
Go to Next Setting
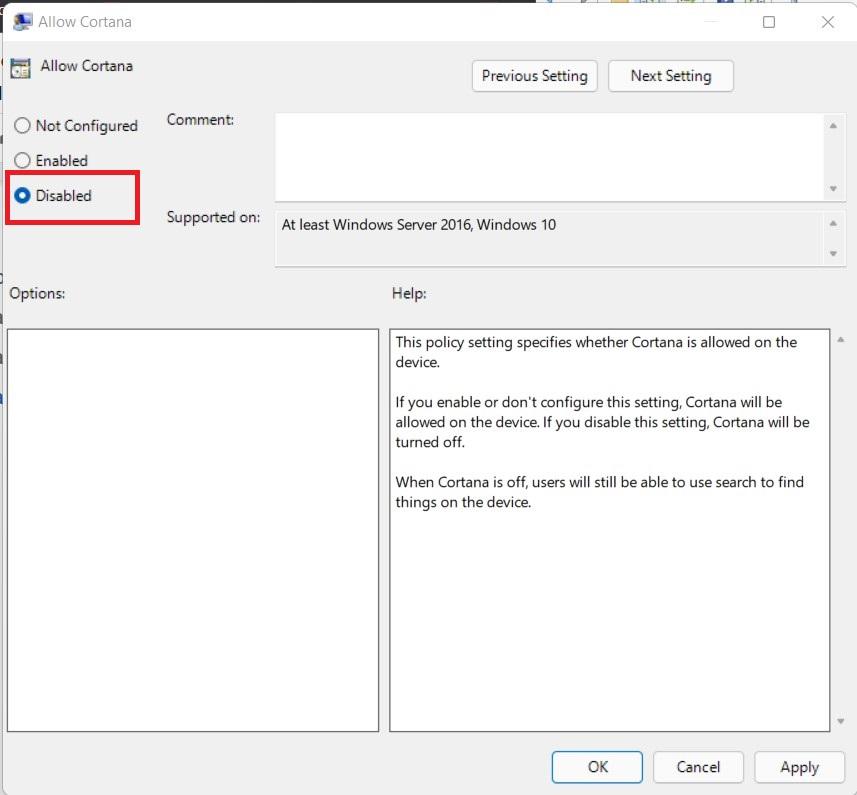click(x=670, y=76)
